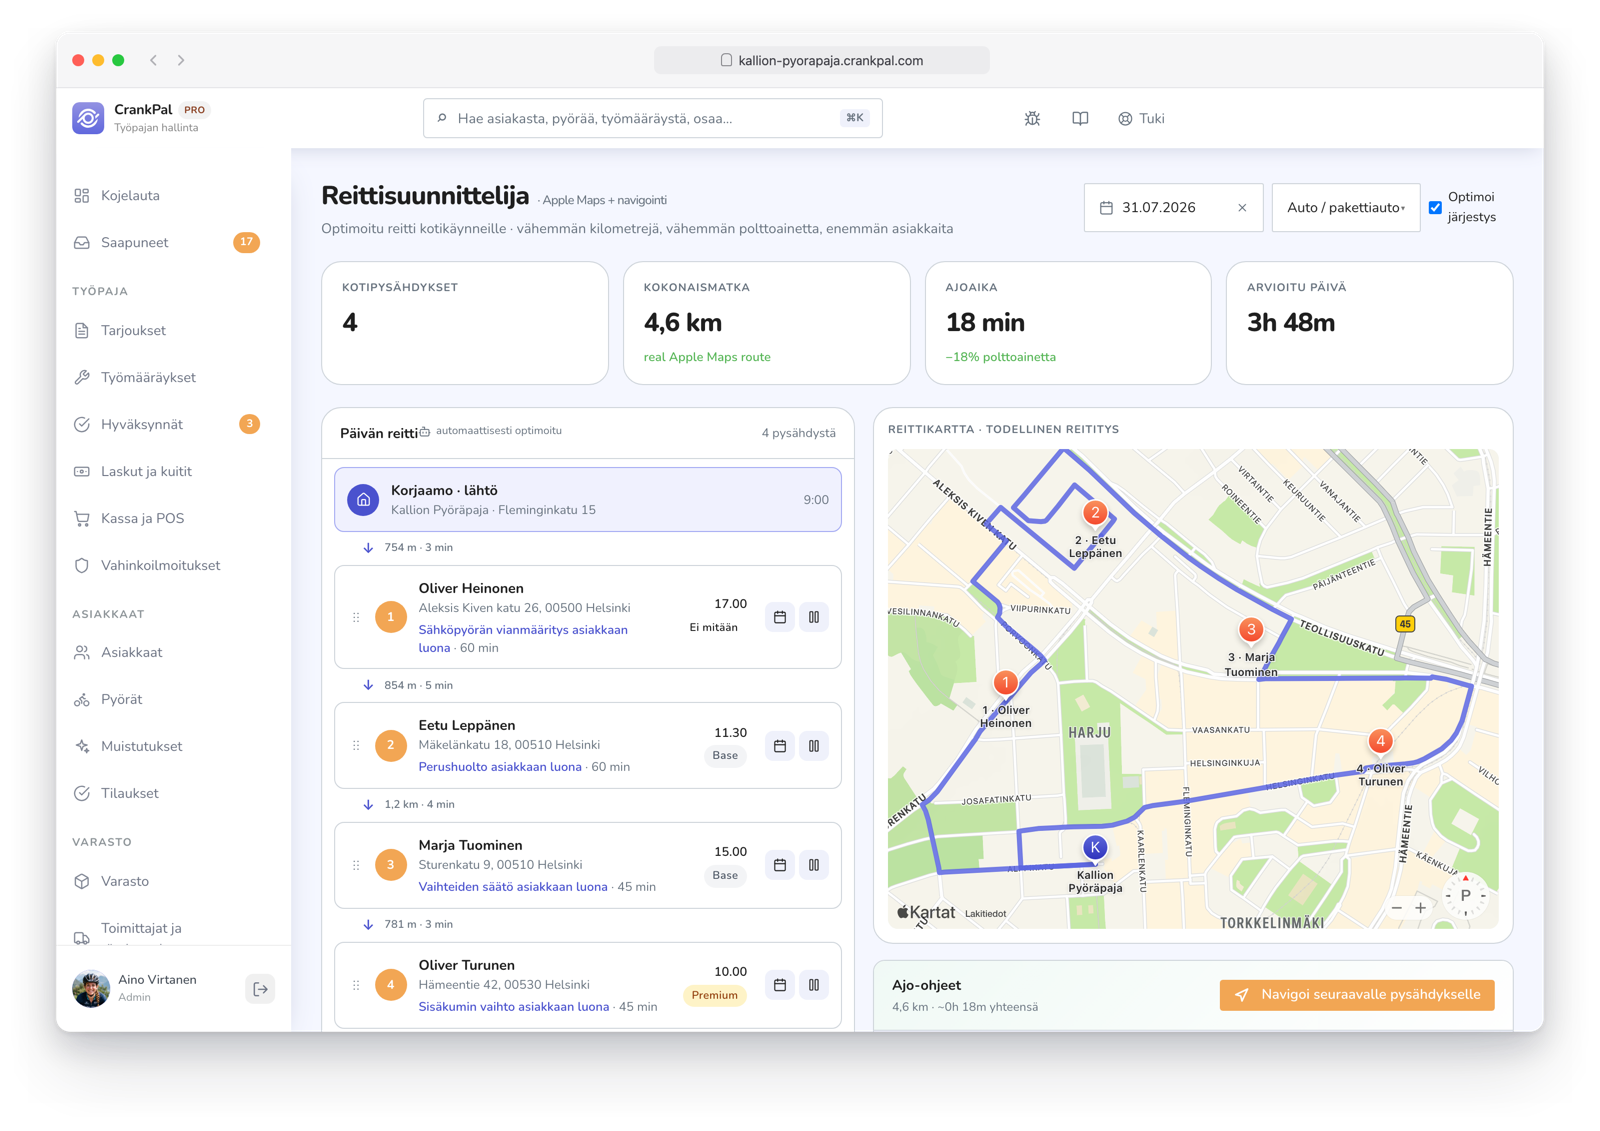Open the bug report icon in header

(x=1032, y=118)
